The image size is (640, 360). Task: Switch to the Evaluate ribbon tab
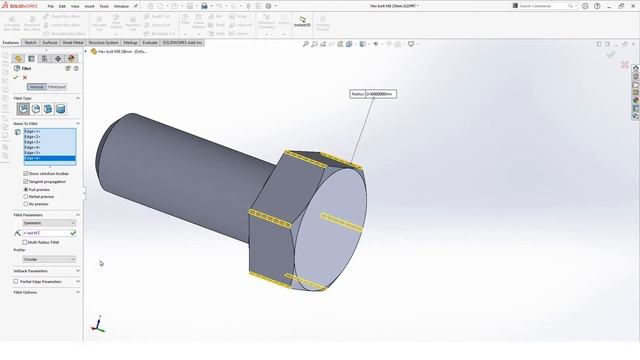click(x=150, y=43)
